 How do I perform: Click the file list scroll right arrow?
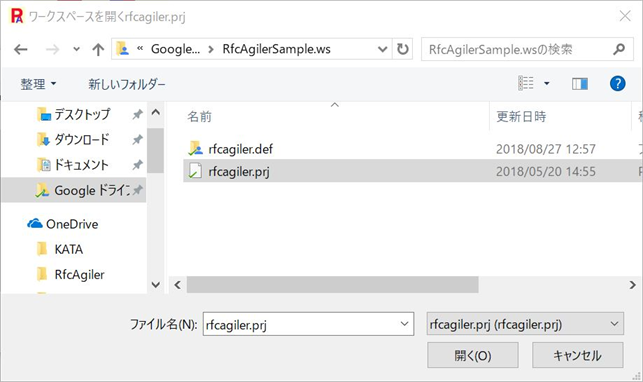(x=632, y=285)
